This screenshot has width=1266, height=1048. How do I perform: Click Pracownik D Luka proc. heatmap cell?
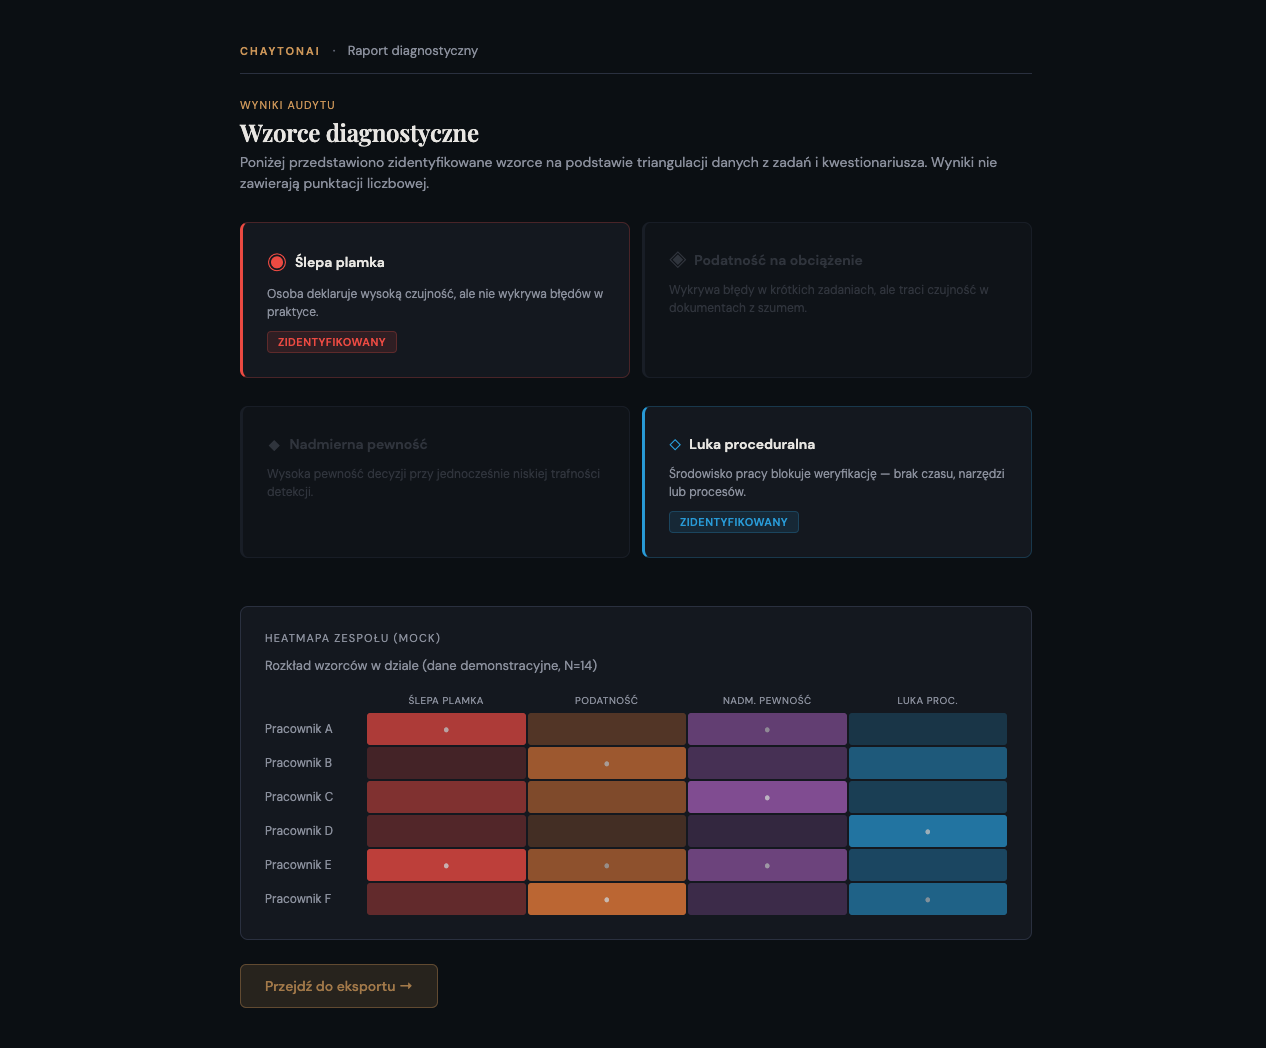[927, 831]
